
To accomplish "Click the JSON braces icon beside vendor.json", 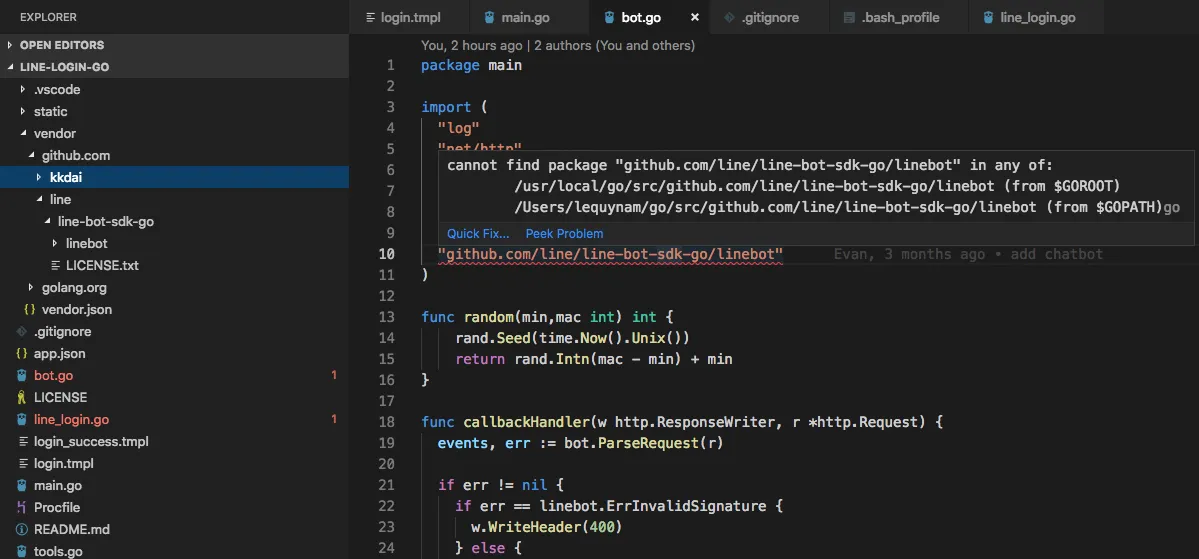I will (30, 310).
